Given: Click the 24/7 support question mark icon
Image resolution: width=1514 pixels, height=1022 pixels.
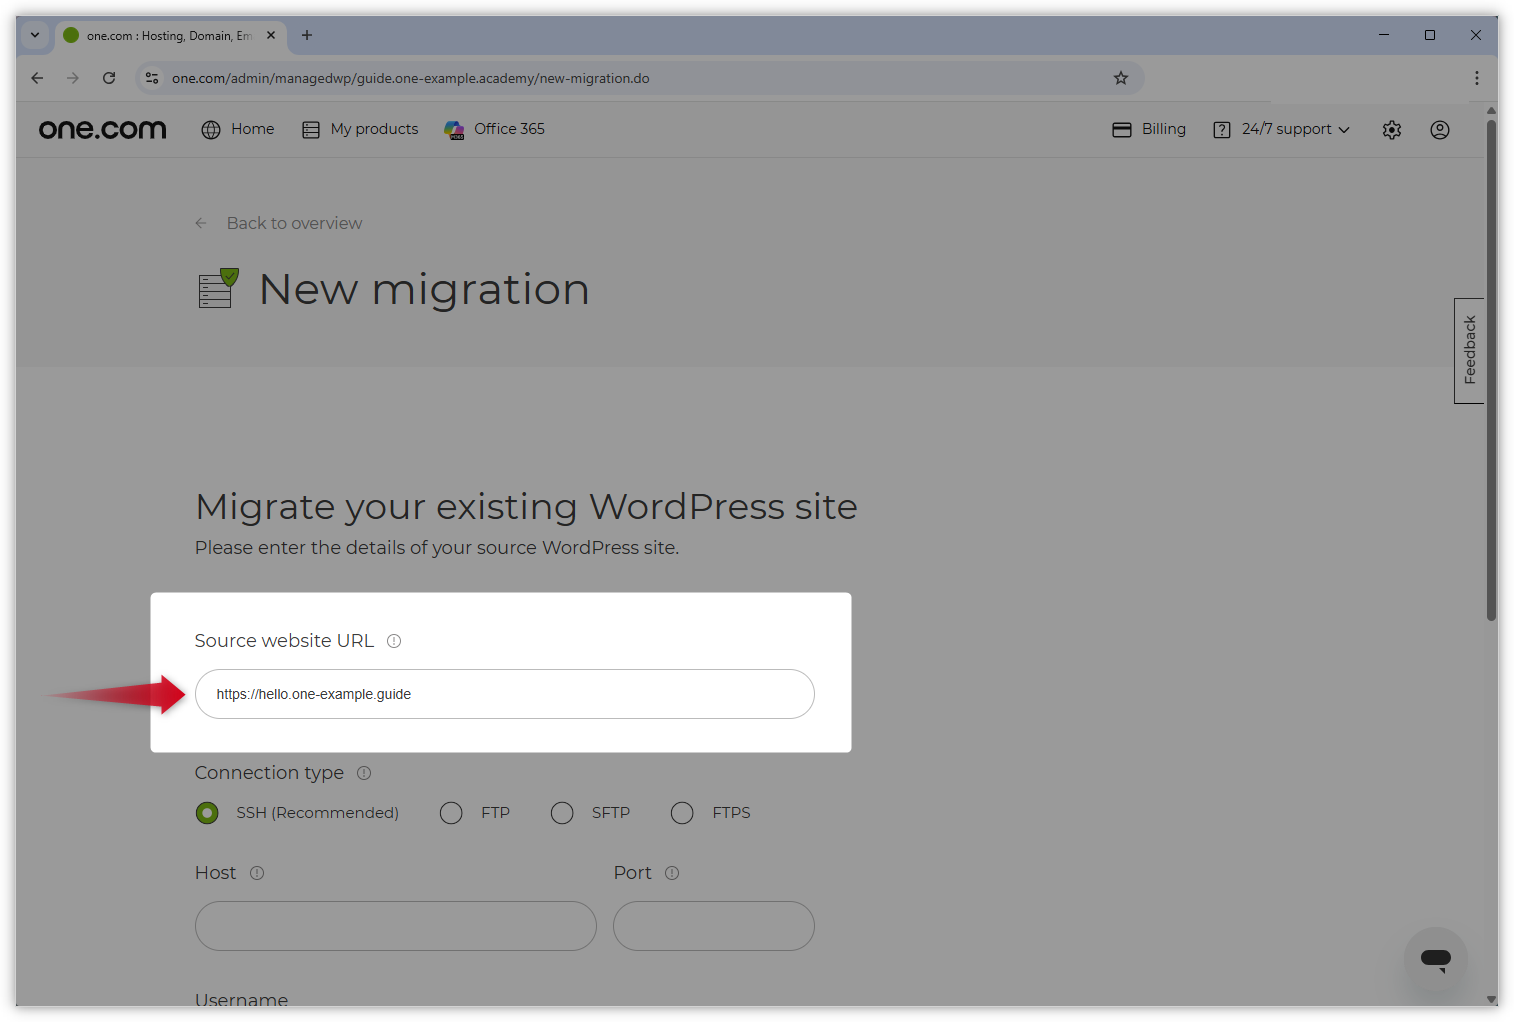Looking at the screenshot, I should point(1222,130).
